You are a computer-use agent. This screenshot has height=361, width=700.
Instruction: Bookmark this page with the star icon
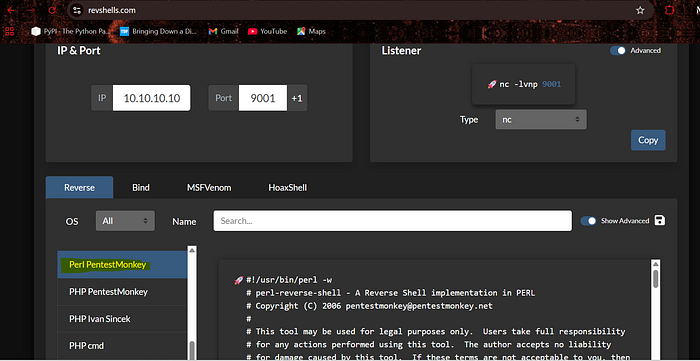[640, 10]
